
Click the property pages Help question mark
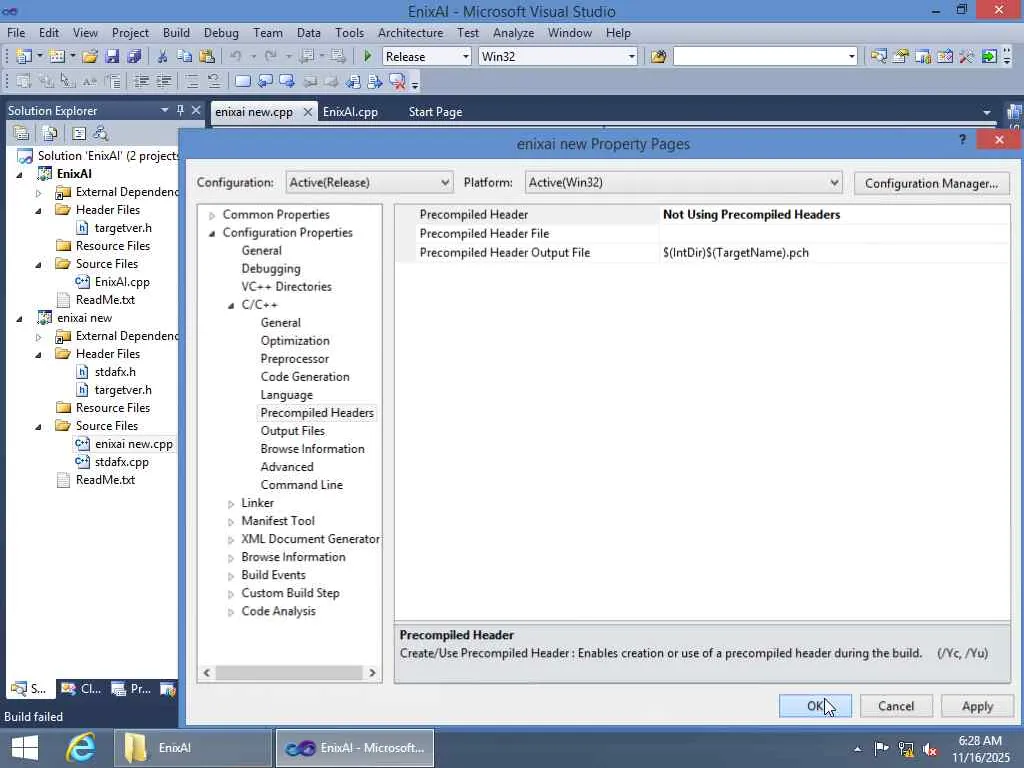pos(962,140)
